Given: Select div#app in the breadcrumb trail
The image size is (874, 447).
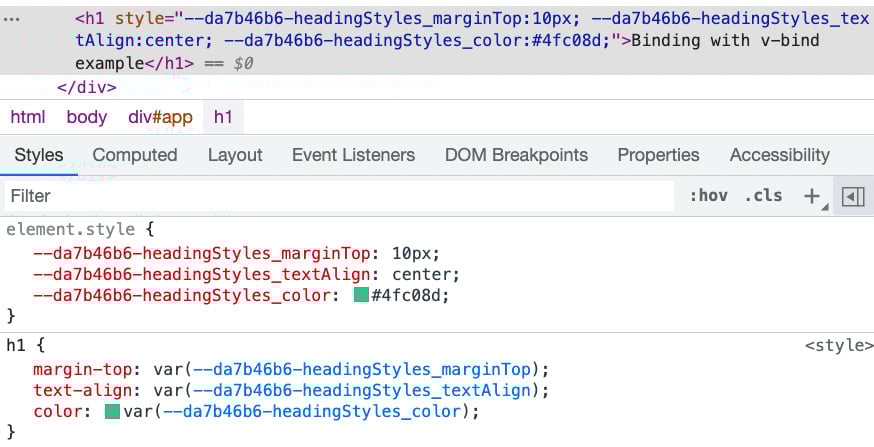Looking at the screenshot, I should 160,117.
